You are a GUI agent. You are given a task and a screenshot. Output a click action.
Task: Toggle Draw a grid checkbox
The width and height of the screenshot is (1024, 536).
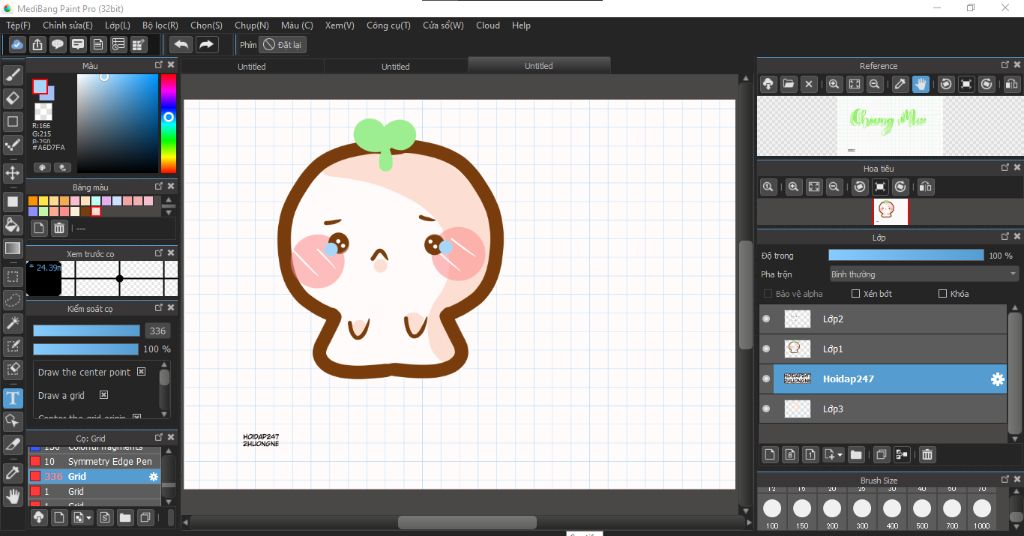(103, 395)
